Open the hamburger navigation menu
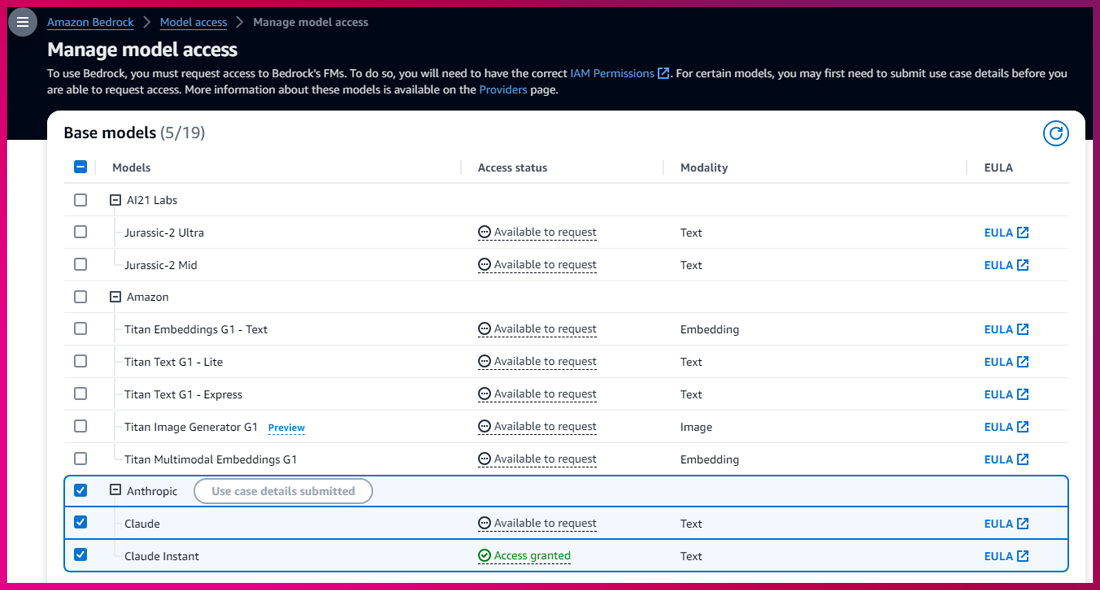 [x=22, y=22]
